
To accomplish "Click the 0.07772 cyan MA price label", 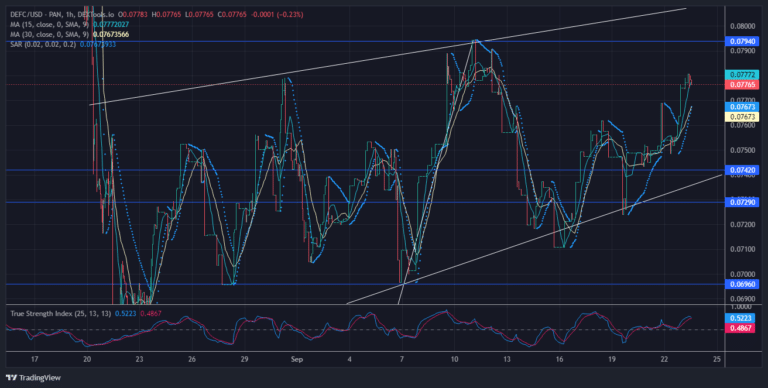I will coord(742,75).
